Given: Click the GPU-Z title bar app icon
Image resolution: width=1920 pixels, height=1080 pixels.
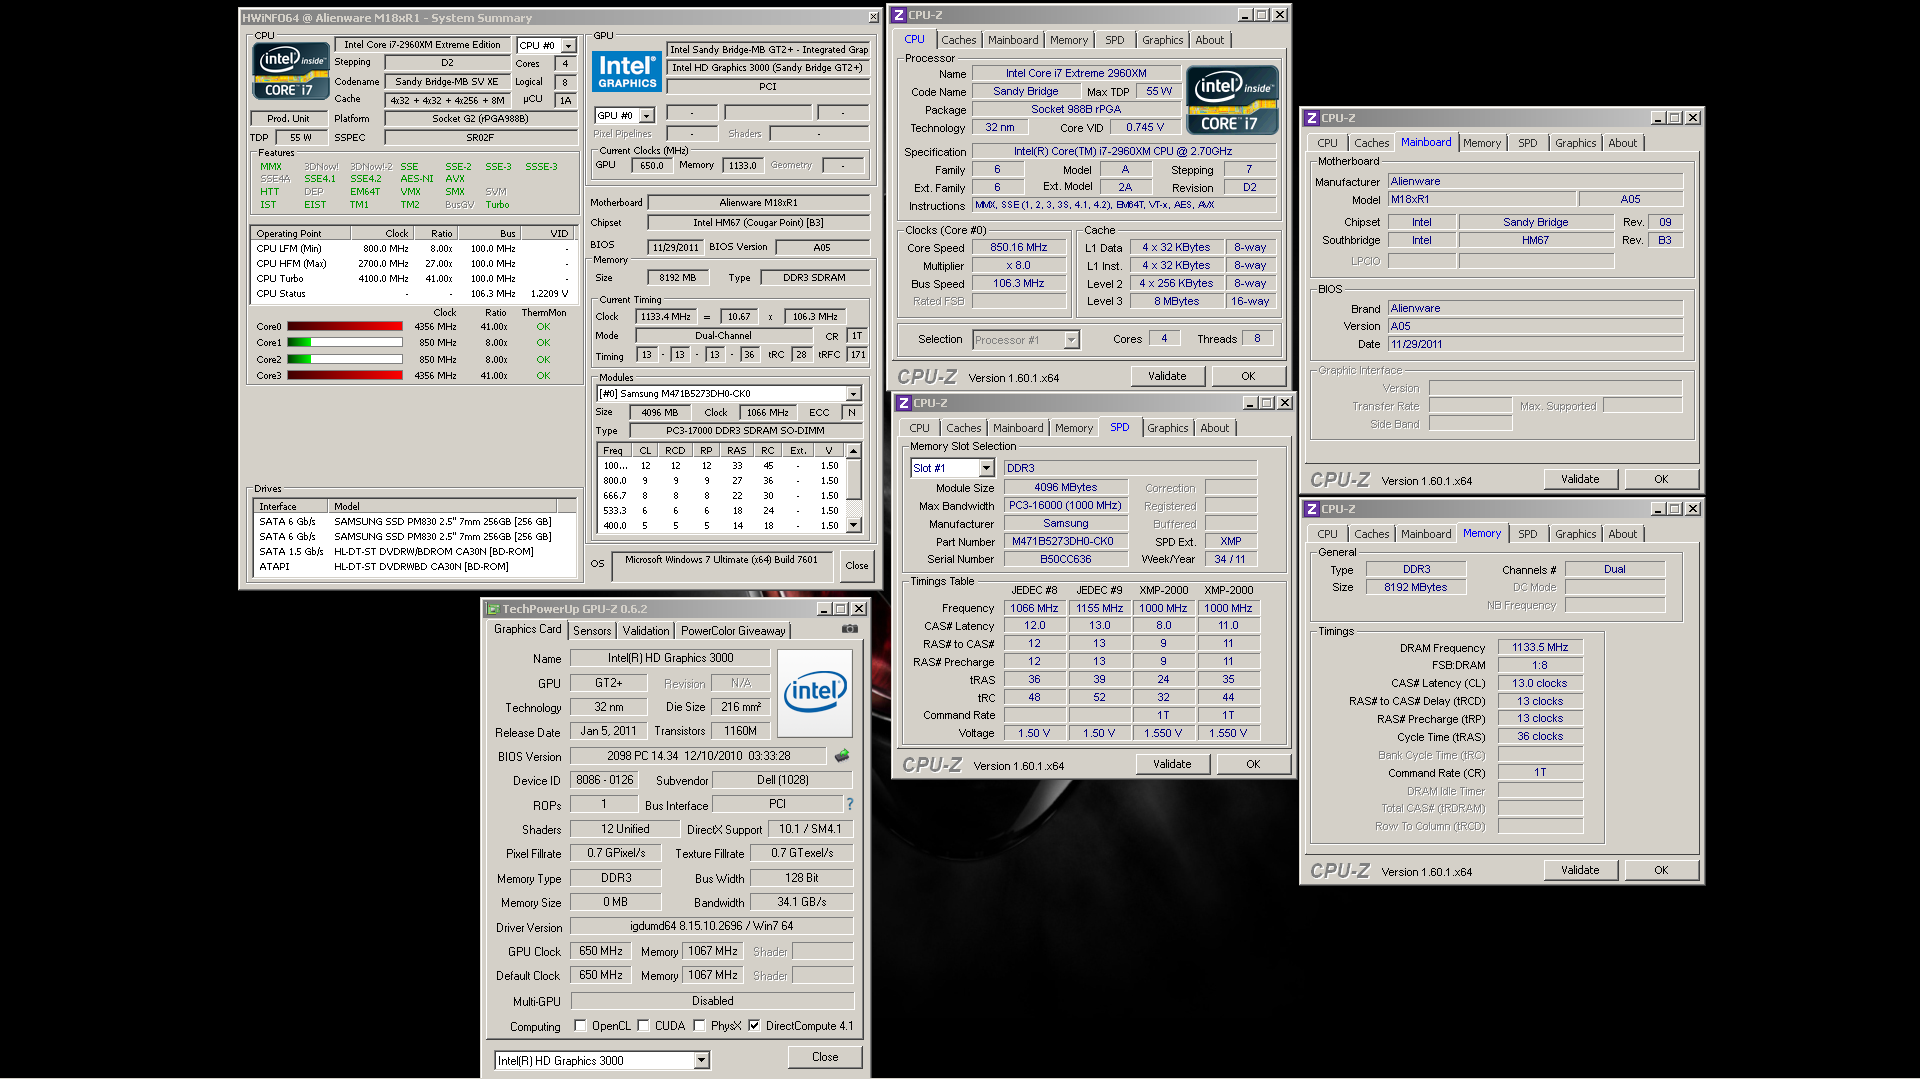Looking at the screenshot, I should pos(493,609).
